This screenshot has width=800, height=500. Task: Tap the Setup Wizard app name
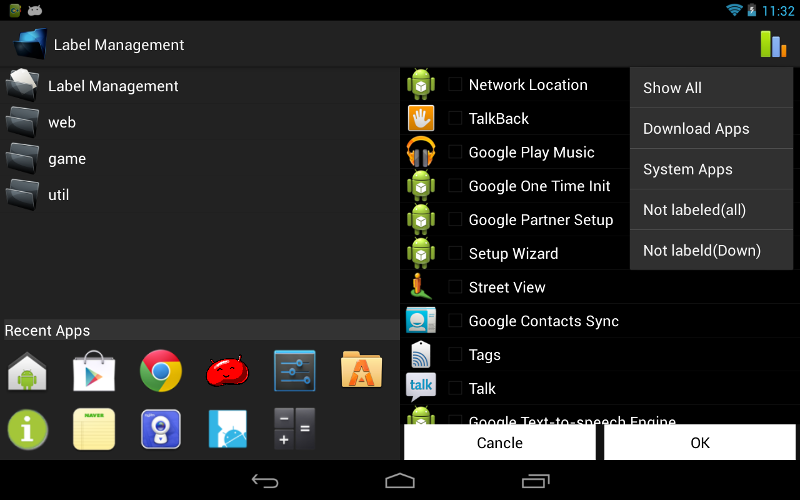(x=513, y=254)
